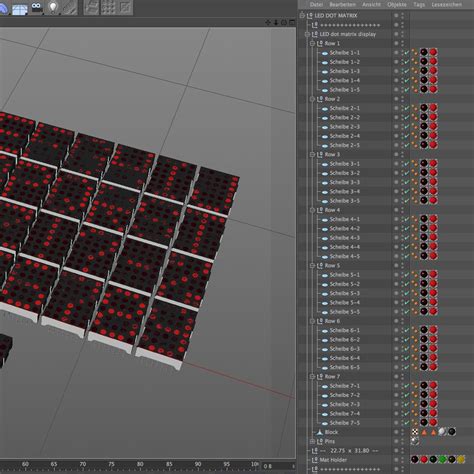This screenshot has height=474, width=474.
Task: Select the Scheibe 6-3 object
Action: click(345, 349)
